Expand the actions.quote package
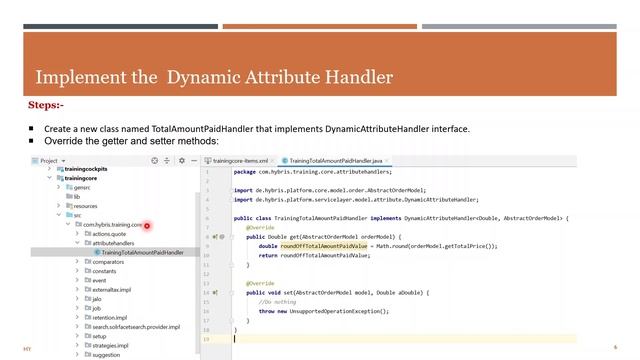640x360 pixels. (x=77, y=234)
